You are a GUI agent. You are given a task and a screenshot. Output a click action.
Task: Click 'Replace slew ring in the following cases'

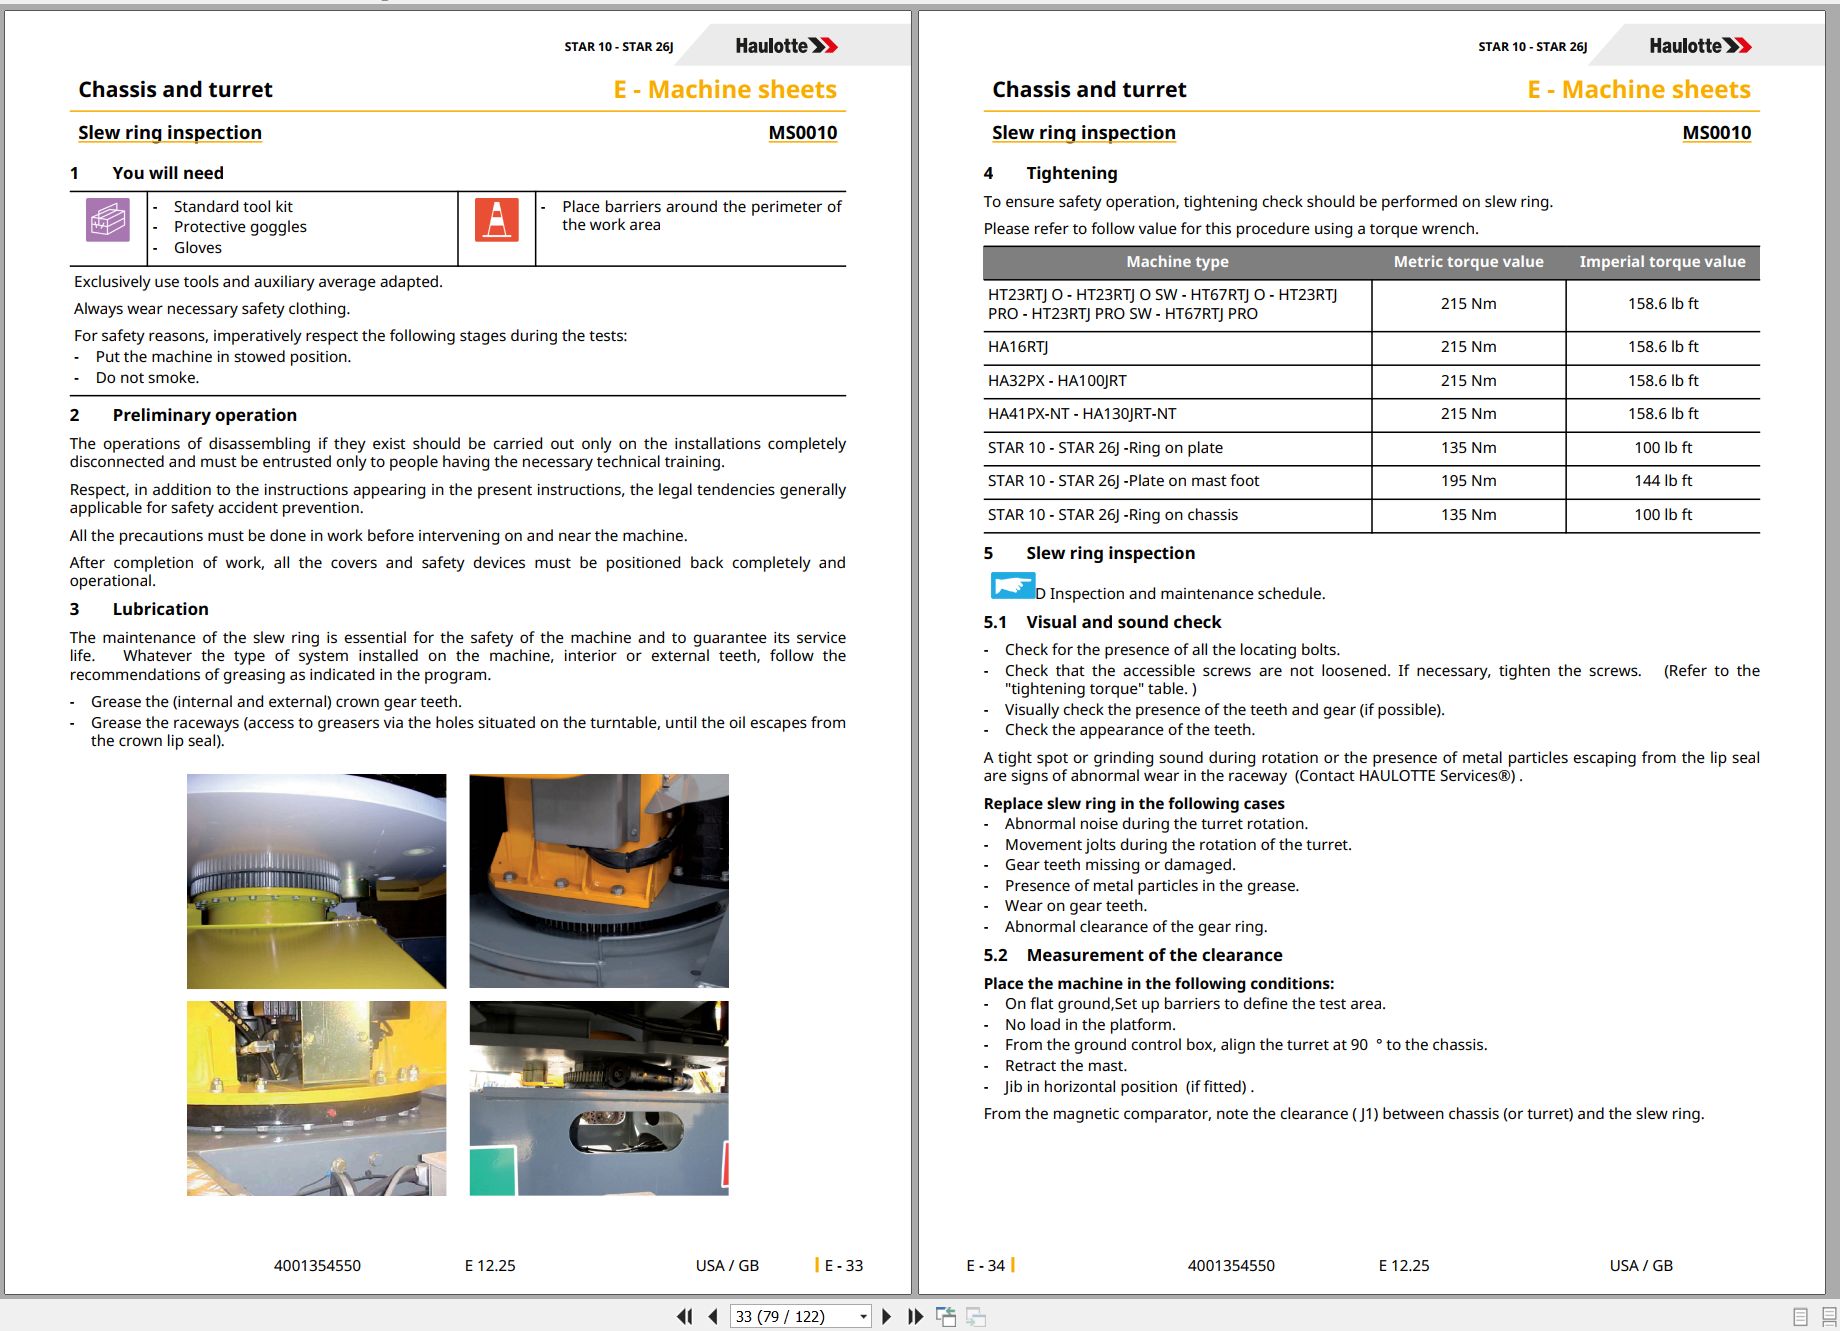tap(1134, 804)
